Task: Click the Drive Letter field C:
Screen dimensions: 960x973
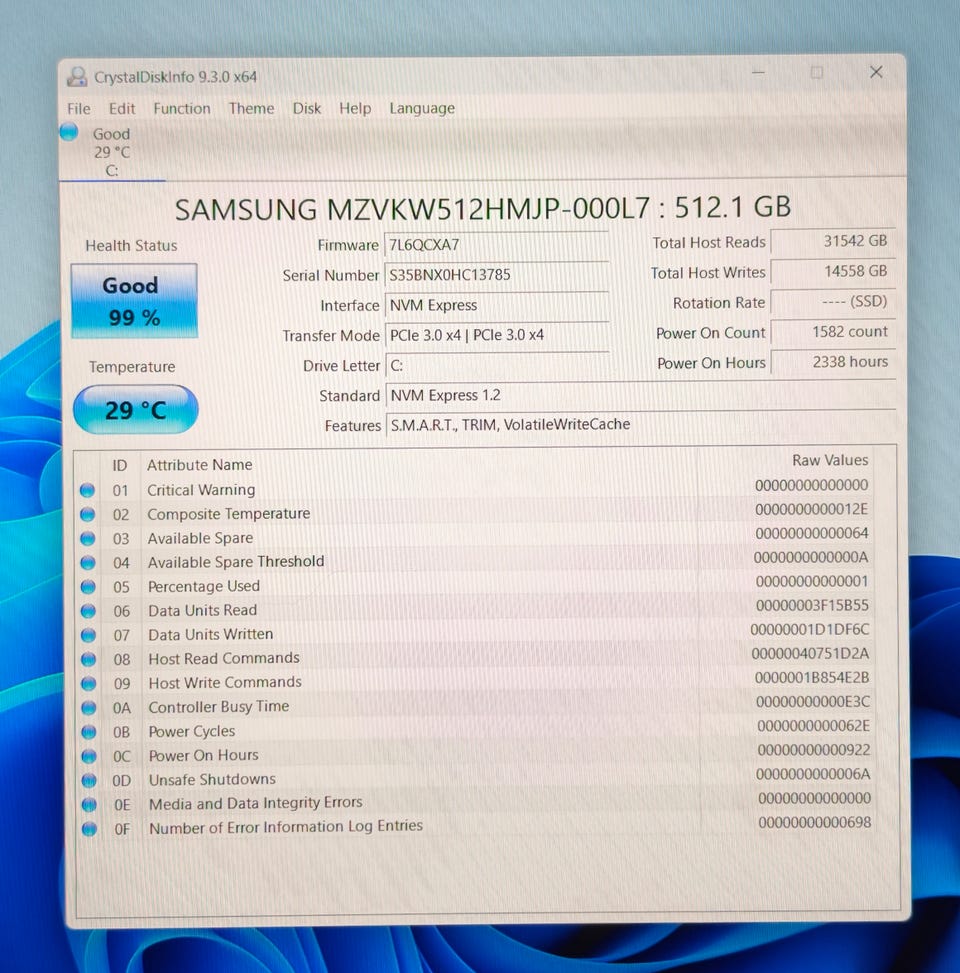Action: click(496, 365)
